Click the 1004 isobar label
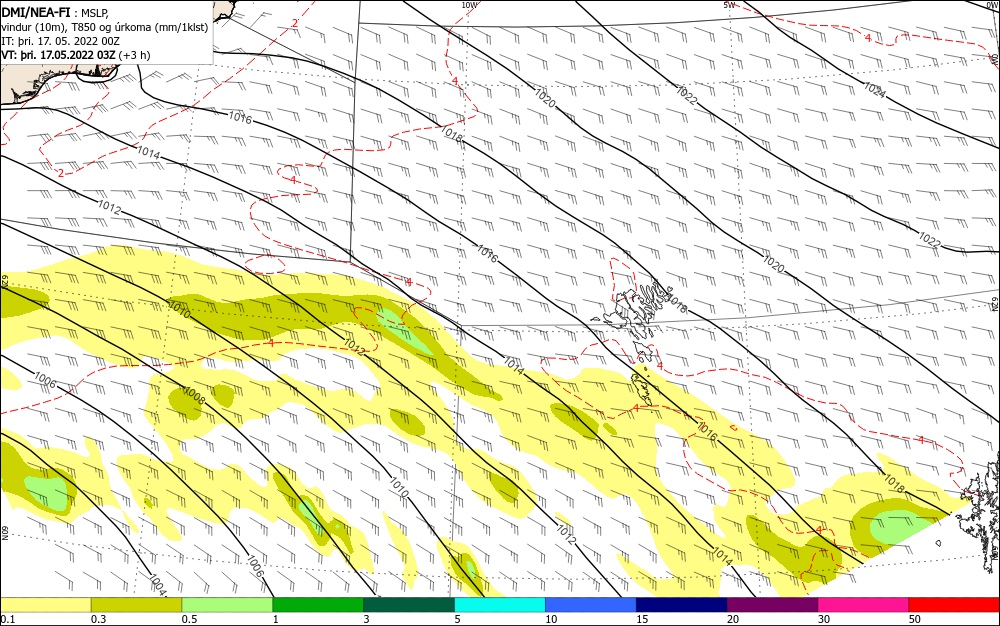 click(x=157, y=585)
